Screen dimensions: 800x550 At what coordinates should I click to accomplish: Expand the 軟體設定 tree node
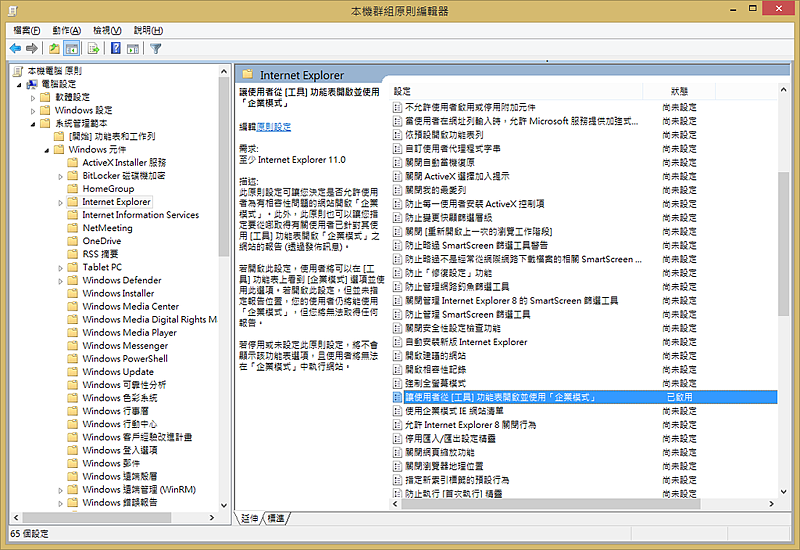33,97
